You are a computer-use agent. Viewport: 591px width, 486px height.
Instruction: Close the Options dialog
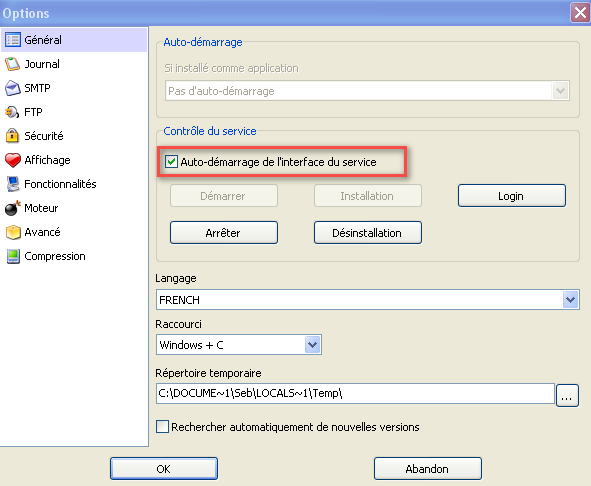tap(580, 12)
